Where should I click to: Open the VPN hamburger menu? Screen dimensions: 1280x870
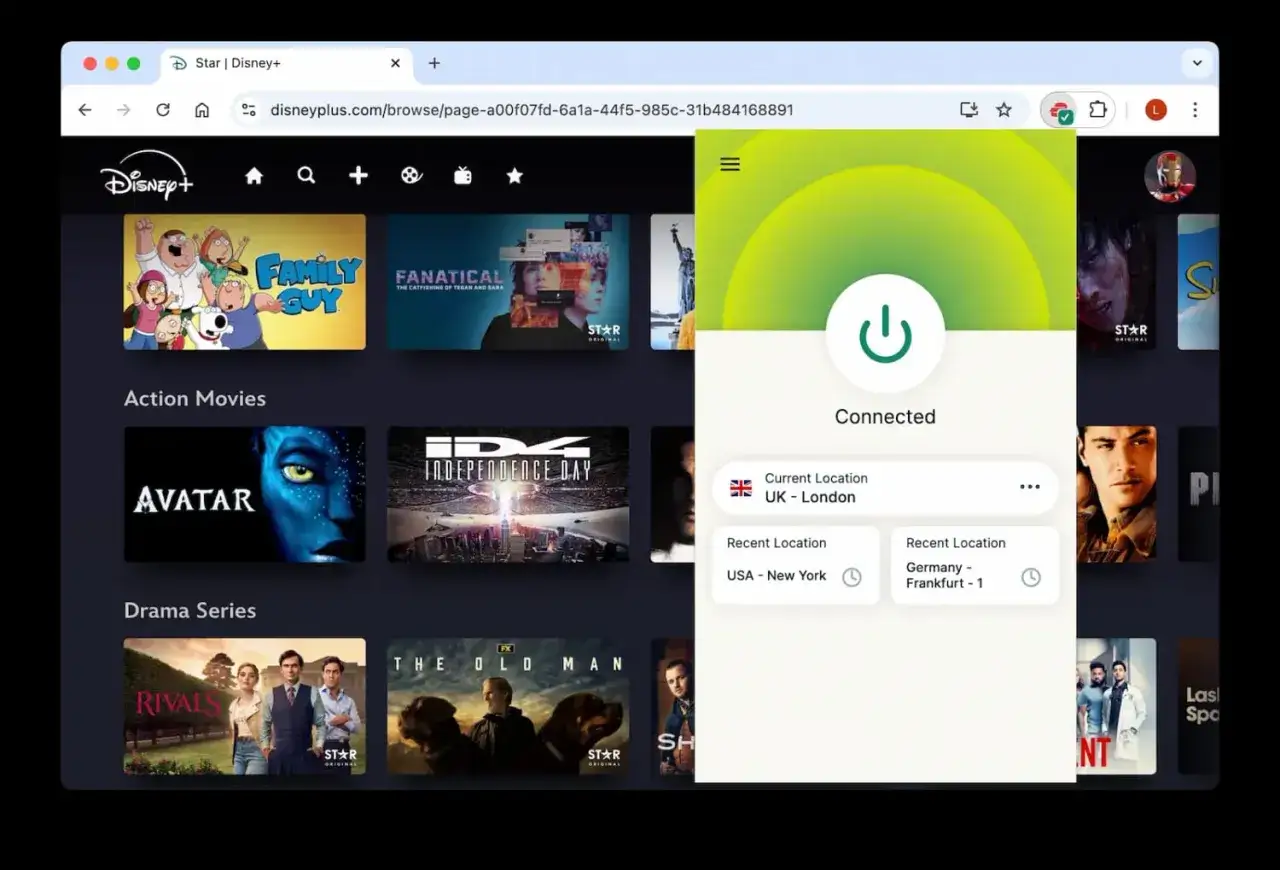click(730, 164)
